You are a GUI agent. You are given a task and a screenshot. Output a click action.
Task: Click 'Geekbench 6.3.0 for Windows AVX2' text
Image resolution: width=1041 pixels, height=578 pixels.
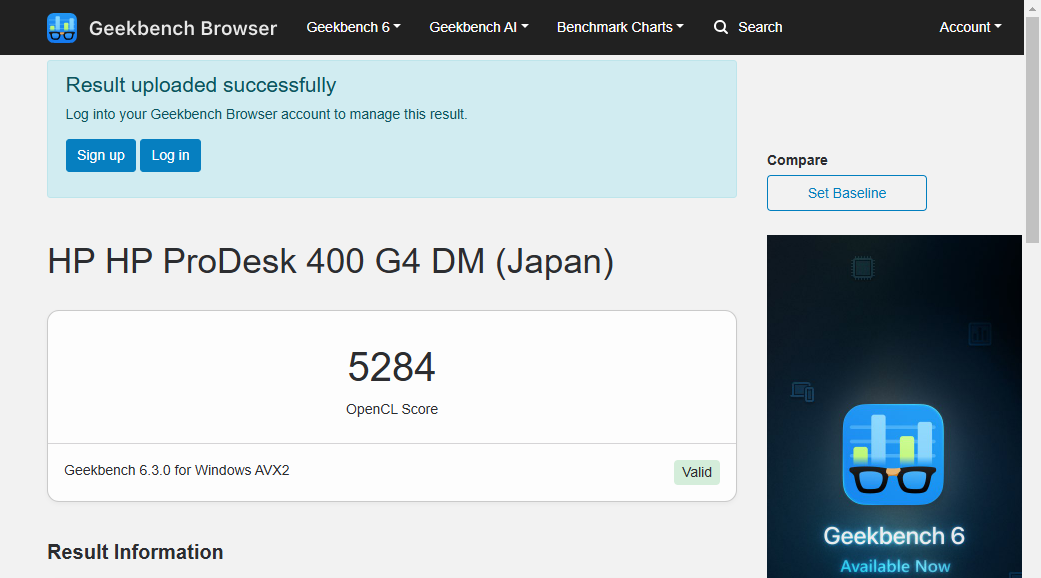pyautogui.click(x=177, y=470)
